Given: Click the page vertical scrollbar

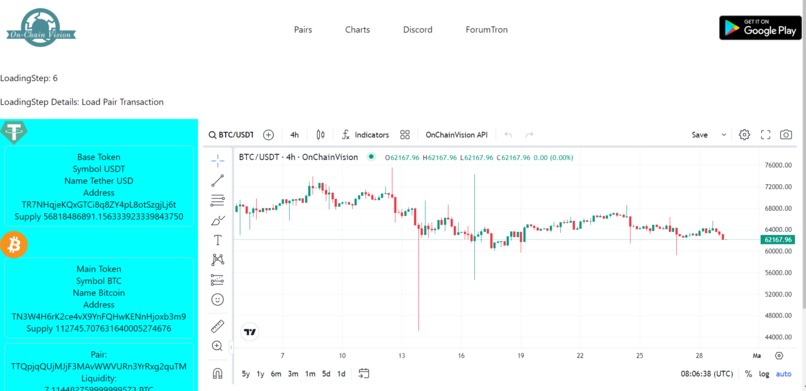Looking at the screenshot, I should point(803,154).
